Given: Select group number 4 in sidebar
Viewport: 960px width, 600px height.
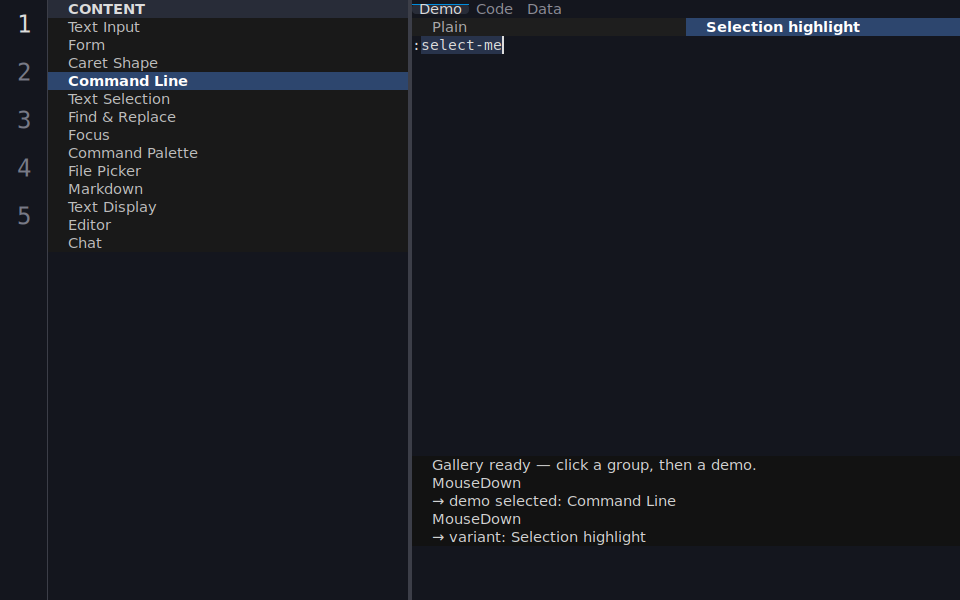Looking at the screenshot, I should pyautogui.click(x=24, y=168).
